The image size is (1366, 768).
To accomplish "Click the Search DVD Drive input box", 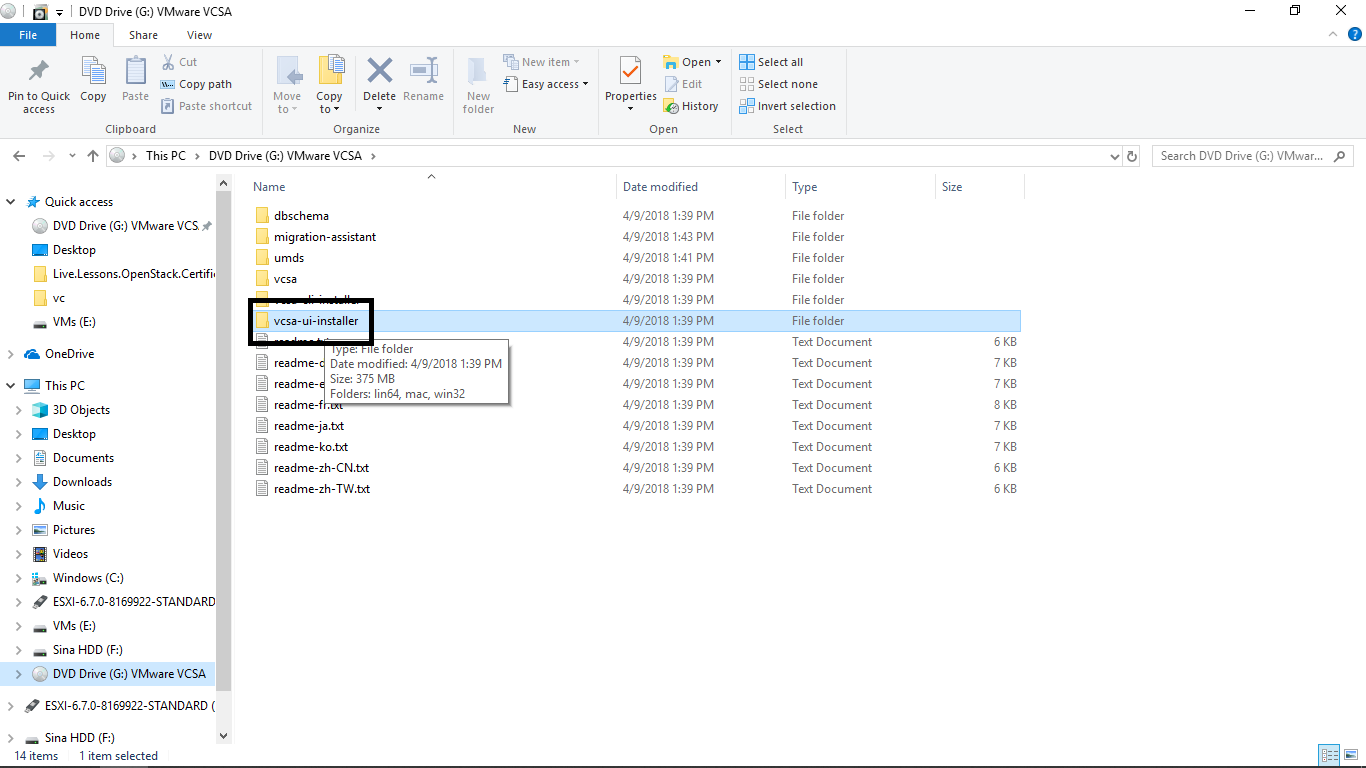I will pos(1243,156).
